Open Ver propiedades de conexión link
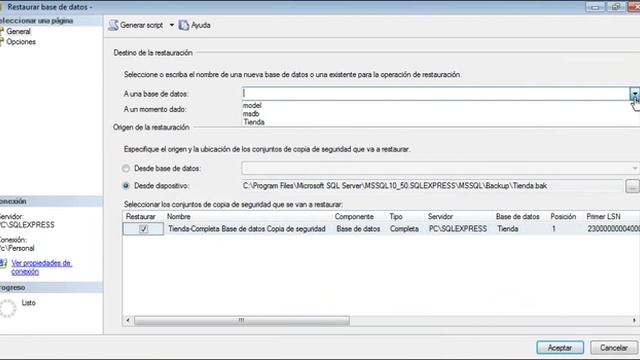The width and height of the screenshot is (640, 360). pyautogui.click(x=41, y=267)
